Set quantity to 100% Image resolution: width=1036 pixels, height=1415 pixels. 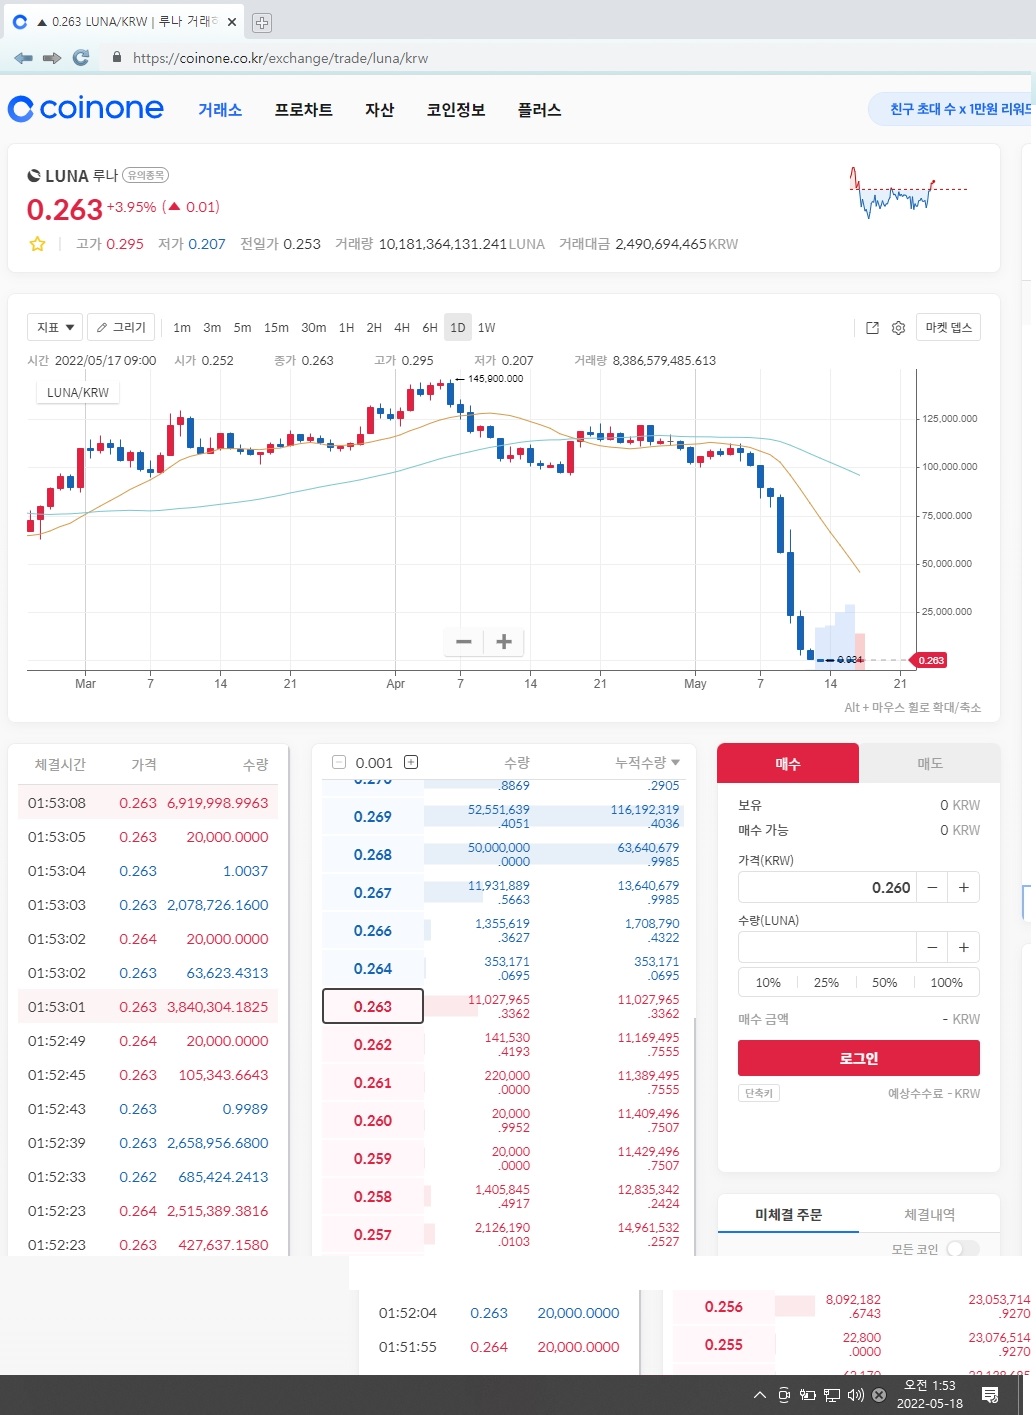tap(946, 982)
